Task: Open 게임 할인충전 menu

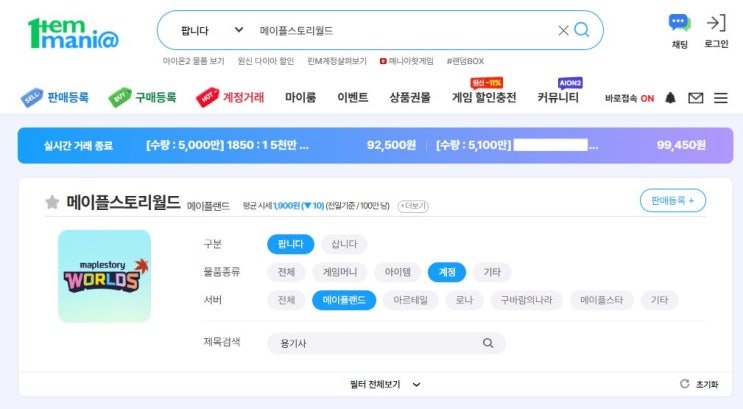Action: (x=484, y=98)
